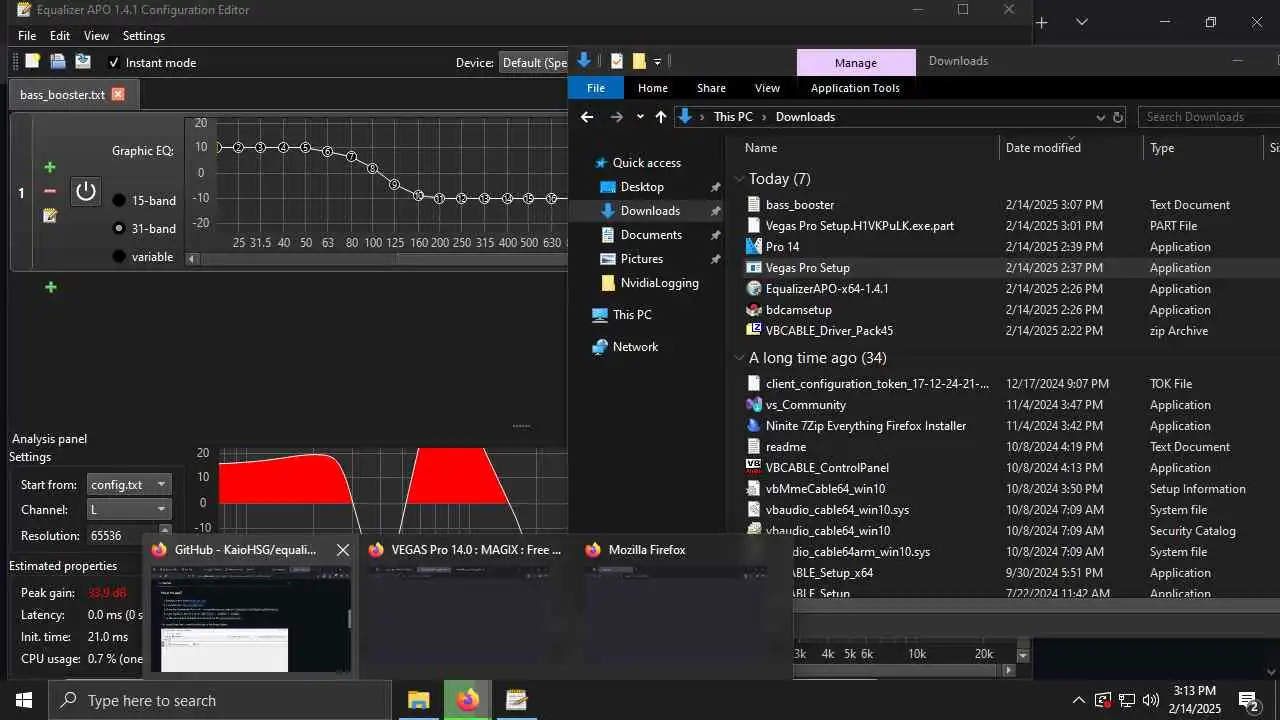Add a filter above Graphic EQ with green plus
The height and width of the screenshot is (720, 1280).
point(50,167)
